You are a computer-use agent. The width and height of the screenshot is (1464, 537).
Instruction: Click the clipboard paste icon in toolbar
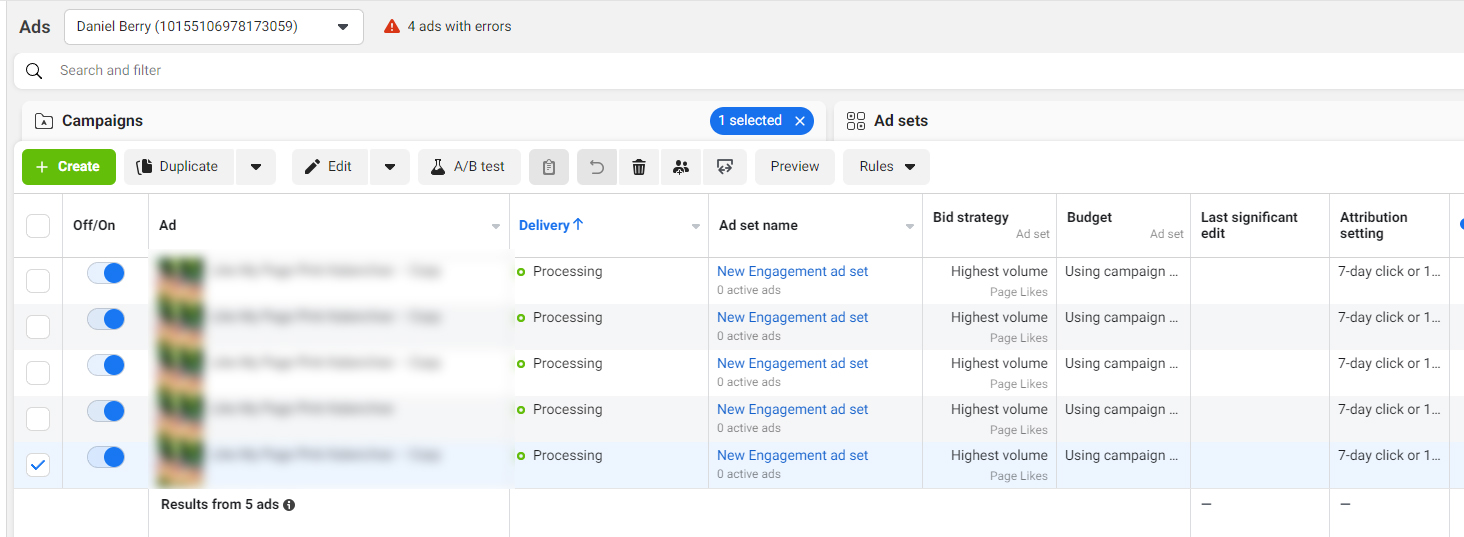tap(549, 167)
